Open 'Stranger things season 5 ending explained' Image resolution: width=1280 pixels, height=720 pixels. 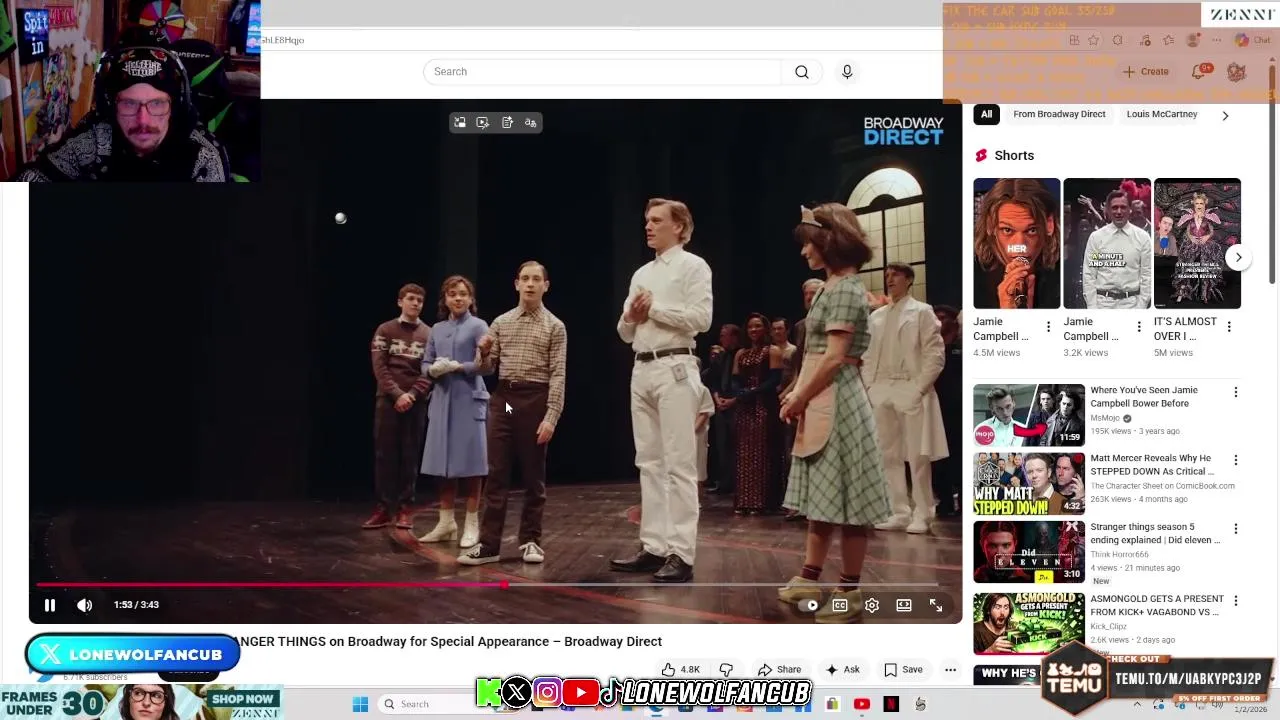[x=1155, y=533]
